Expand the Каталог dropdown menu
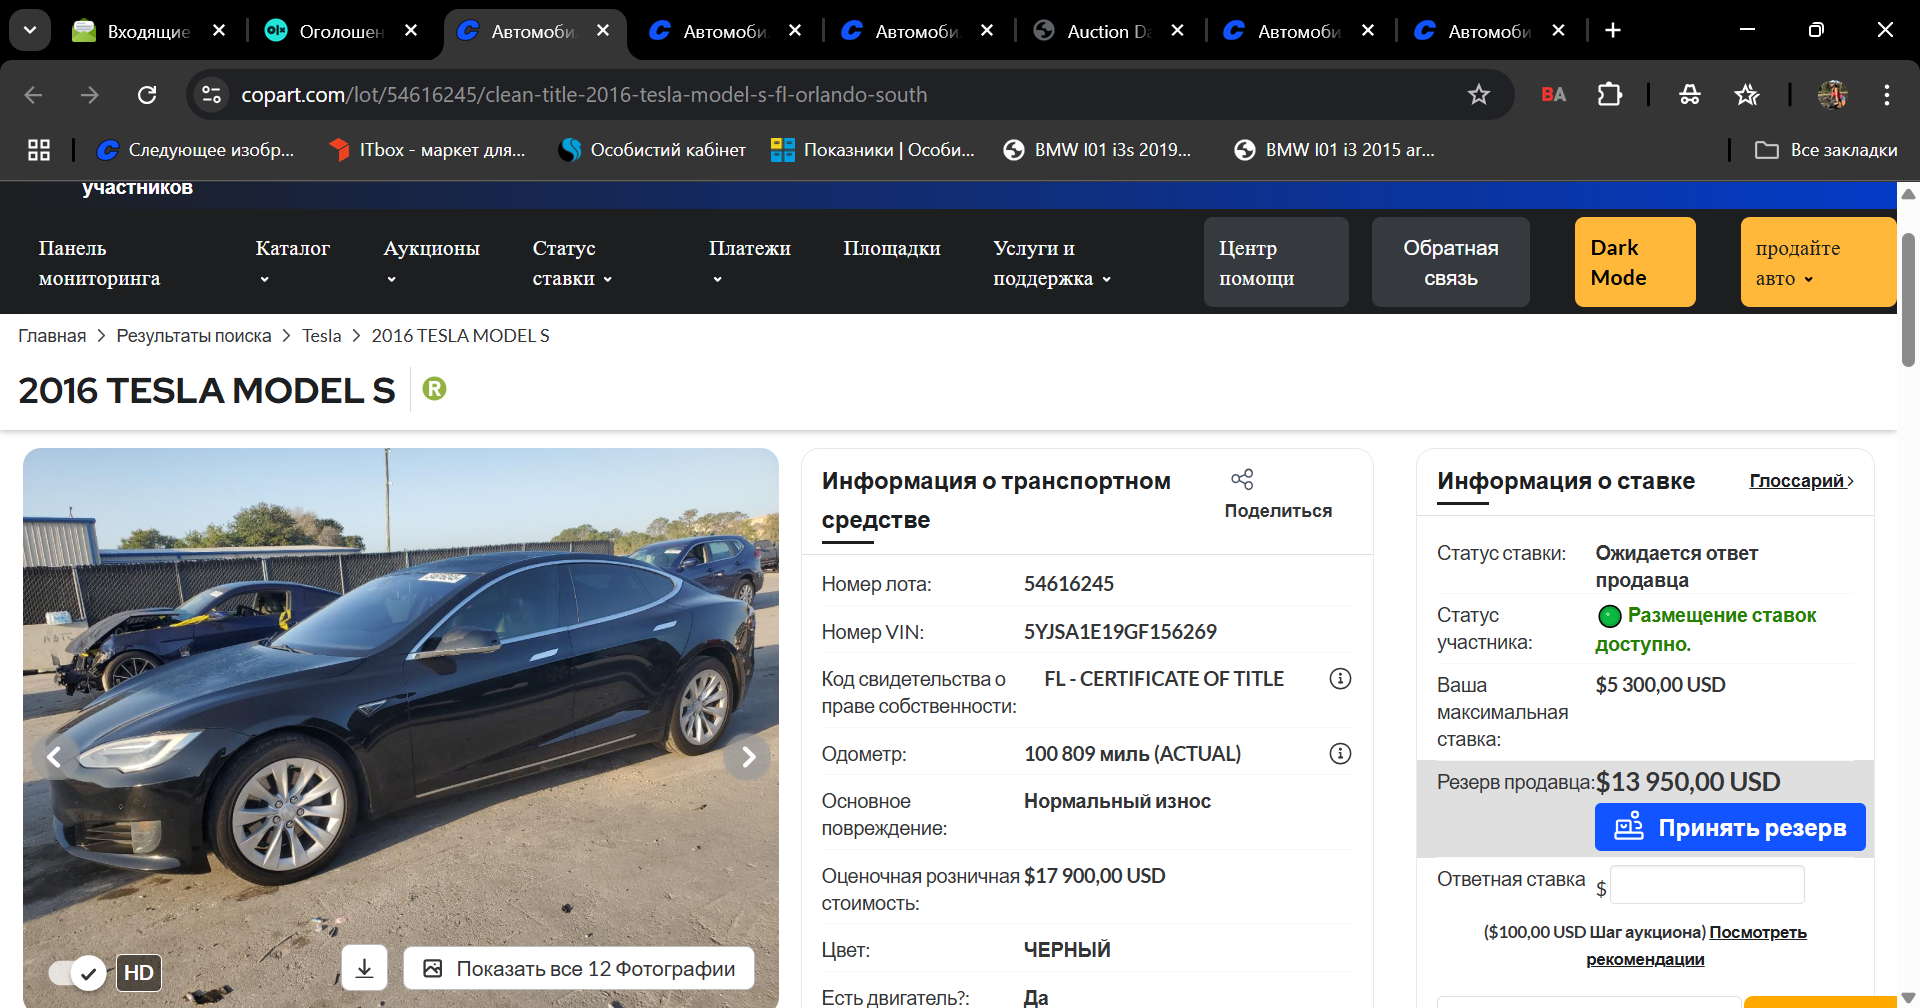 tap(292, 262)
